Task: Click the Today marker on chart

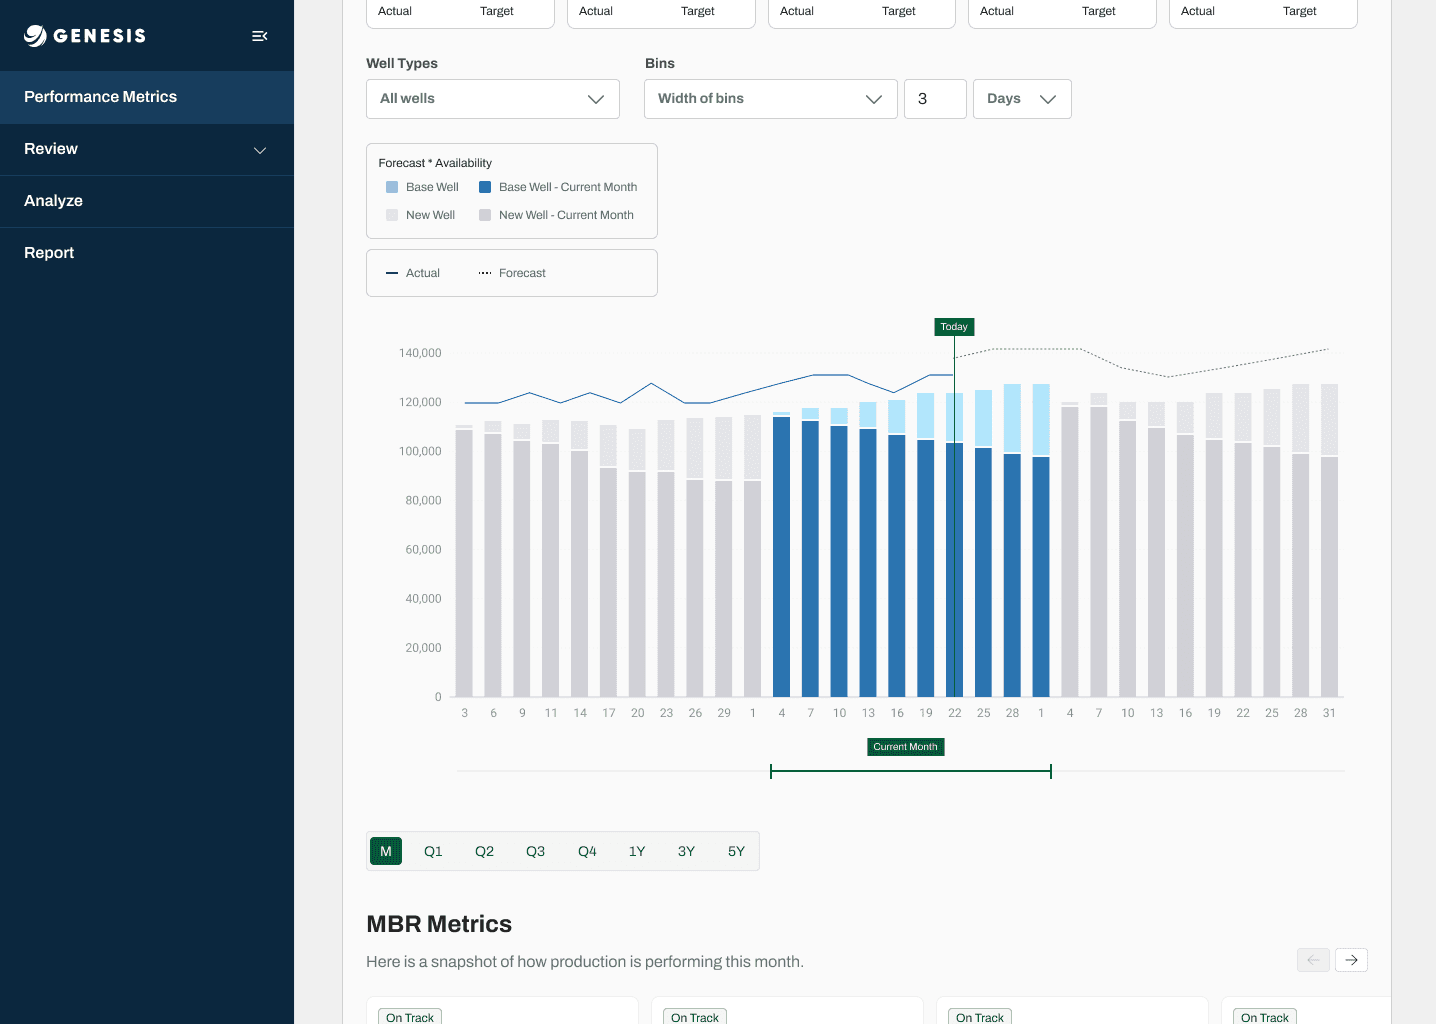Action: [x=954, y=327]
